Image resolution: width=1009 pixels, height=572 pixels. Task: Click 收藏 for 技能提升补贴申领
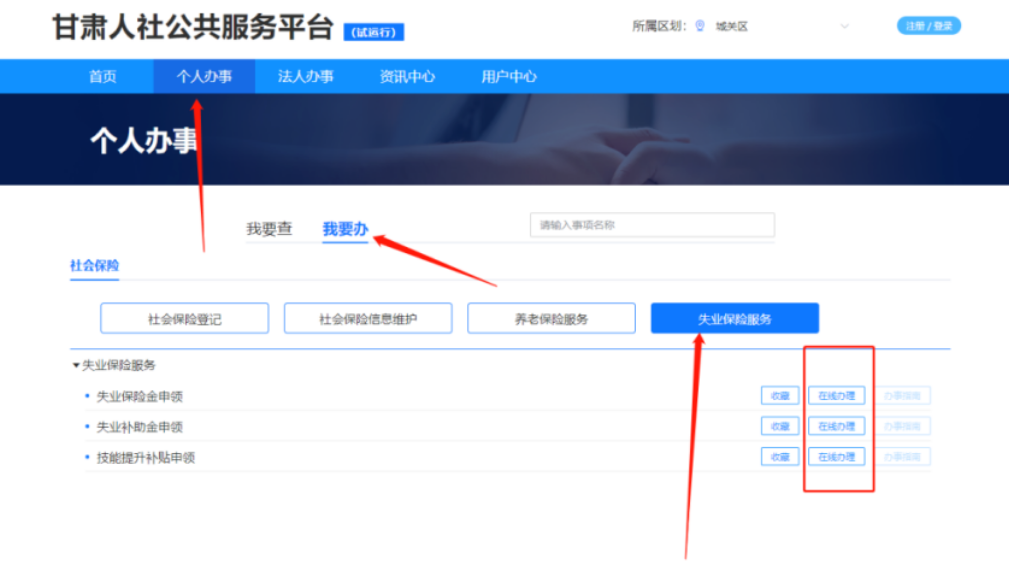[780, 457]
